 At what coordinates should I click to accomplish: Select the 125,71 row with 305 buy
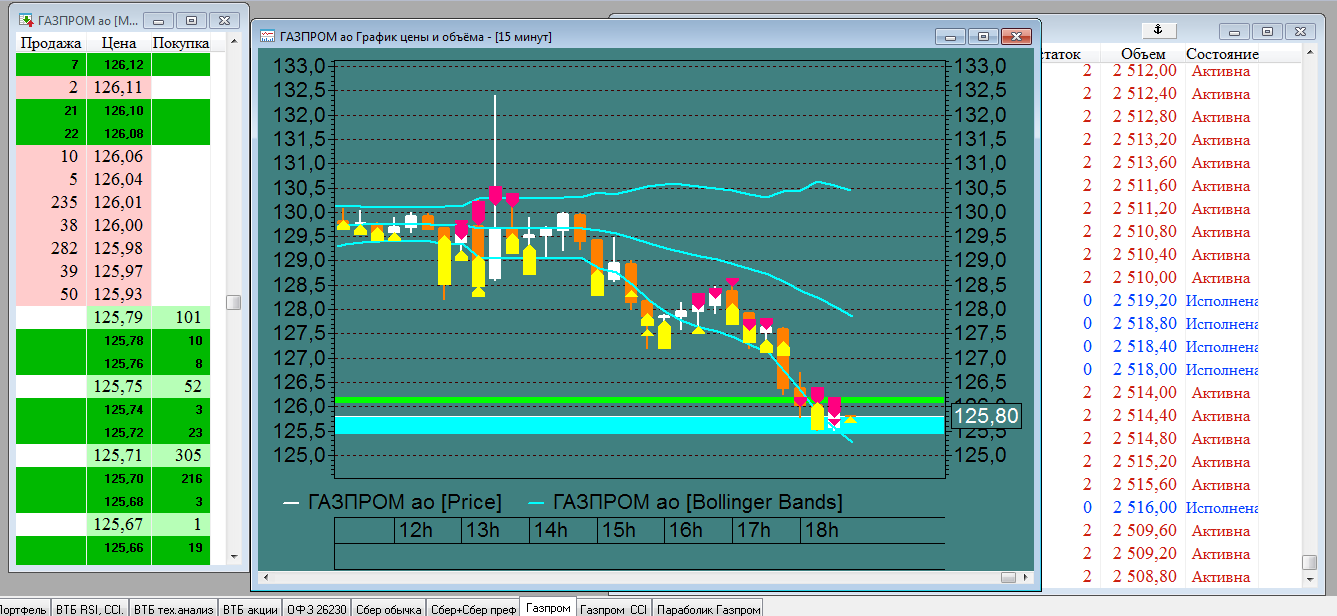point(113,455)
